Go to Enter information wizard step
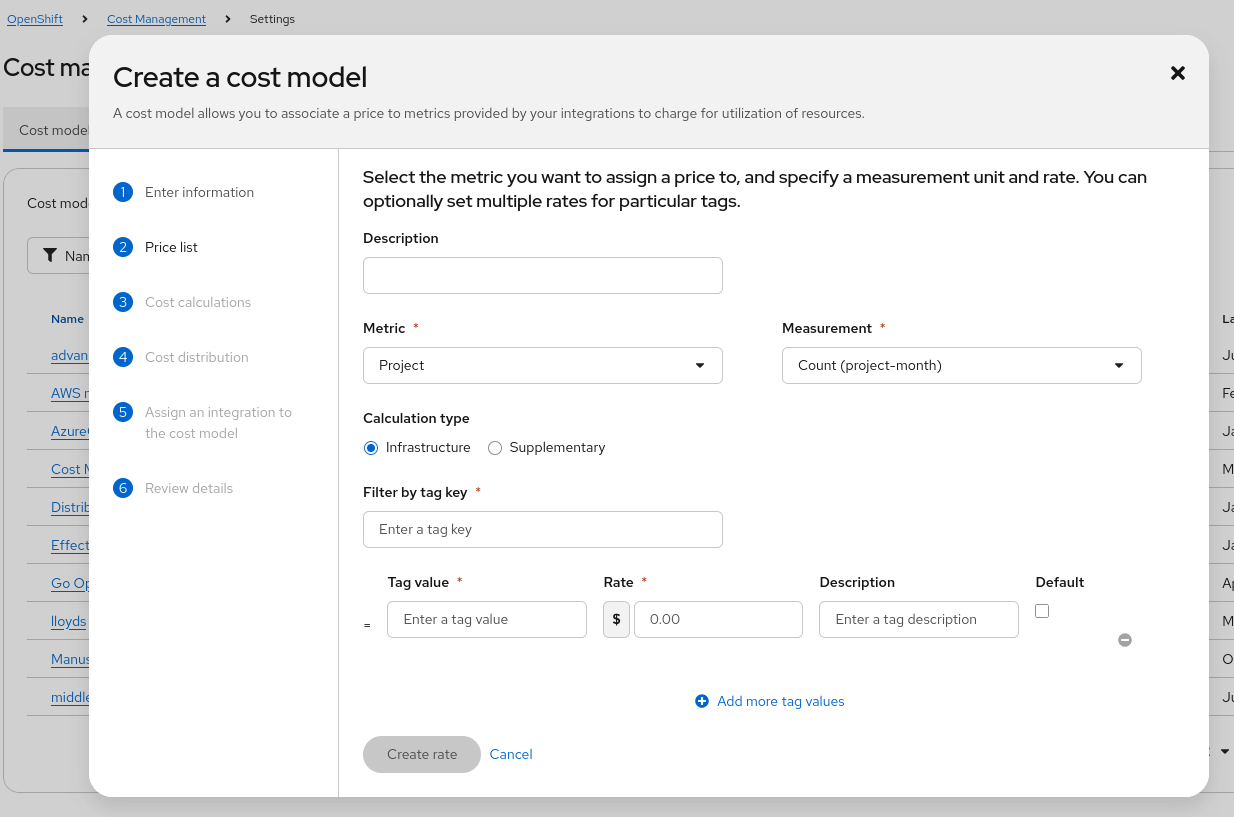Image resolution: width=1234 pixels, height=817 pixels. 199,192
